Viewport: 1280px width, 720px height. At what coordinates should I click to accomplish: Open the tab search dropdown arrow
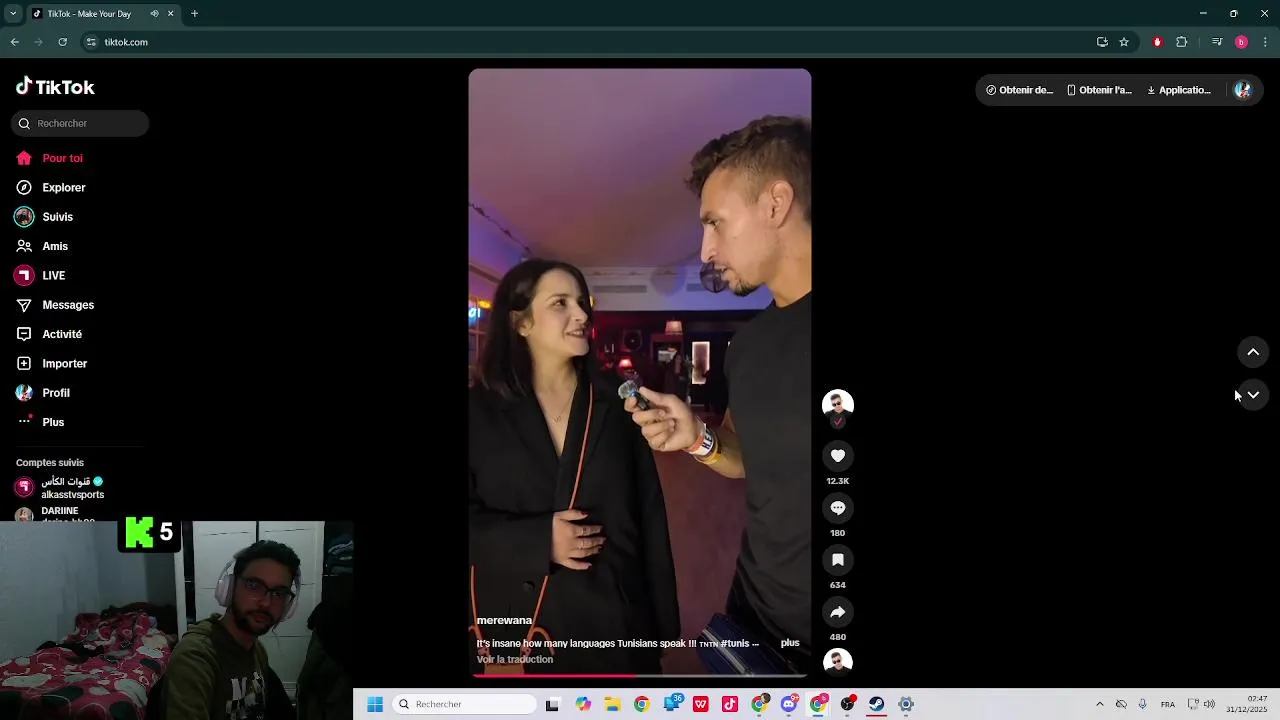(13, 14)
